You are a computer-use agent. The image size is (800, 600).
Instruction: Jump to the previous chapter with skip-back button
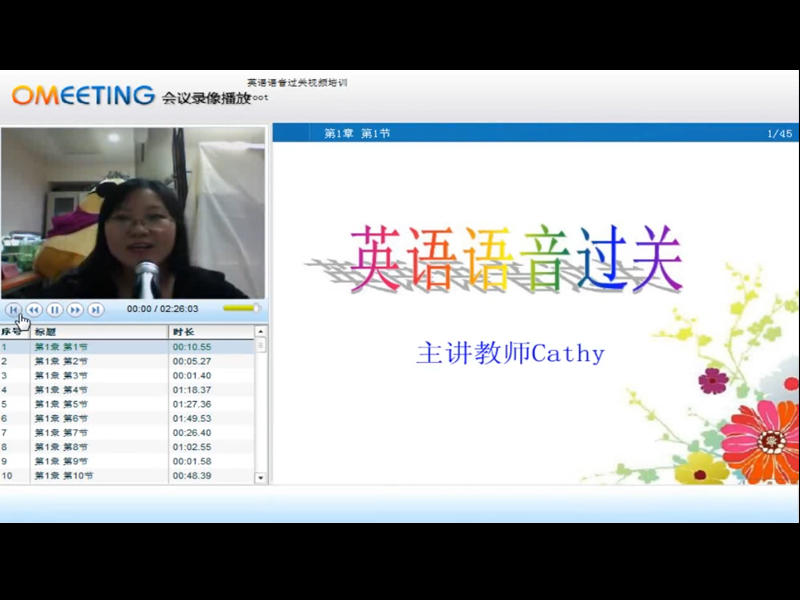pyautogui.click(x=14, y=310)
